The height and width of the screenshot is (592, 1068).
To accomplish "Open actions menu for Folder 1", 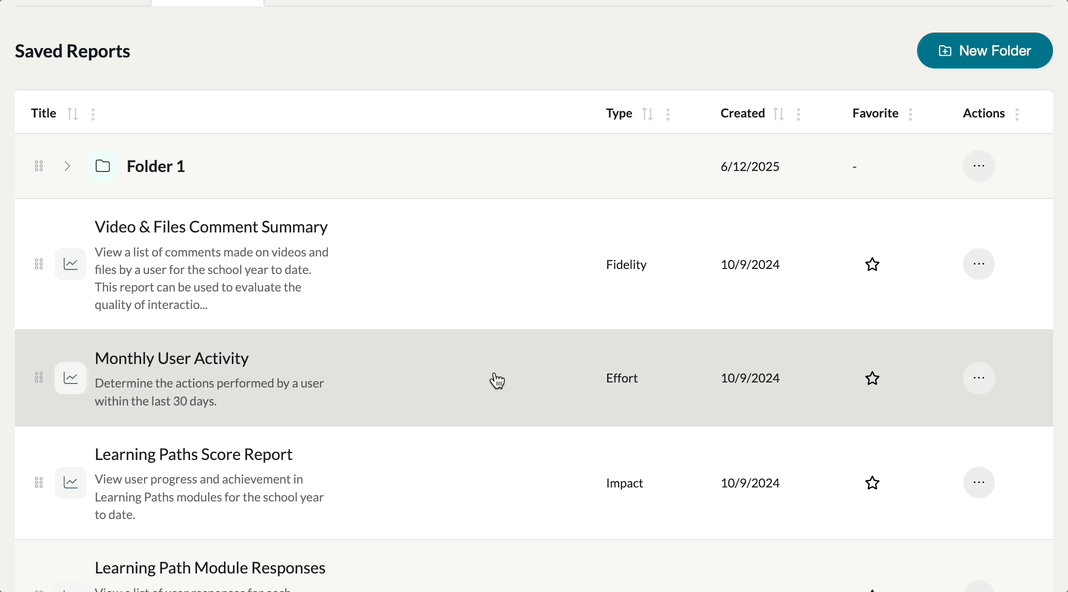I will [x=978, y=166].
